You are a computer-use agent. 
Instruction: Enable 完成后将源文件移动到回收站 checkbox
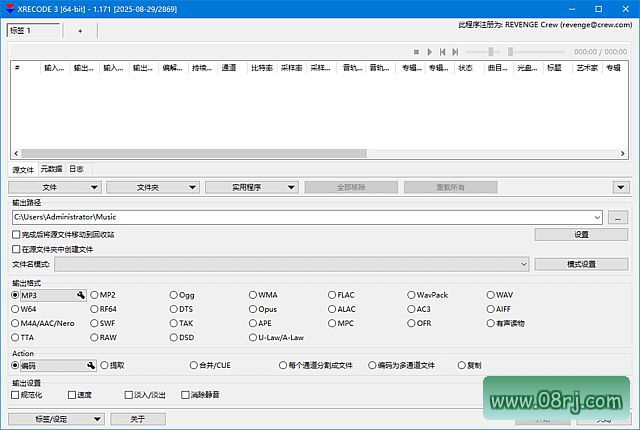click(16, 234)
